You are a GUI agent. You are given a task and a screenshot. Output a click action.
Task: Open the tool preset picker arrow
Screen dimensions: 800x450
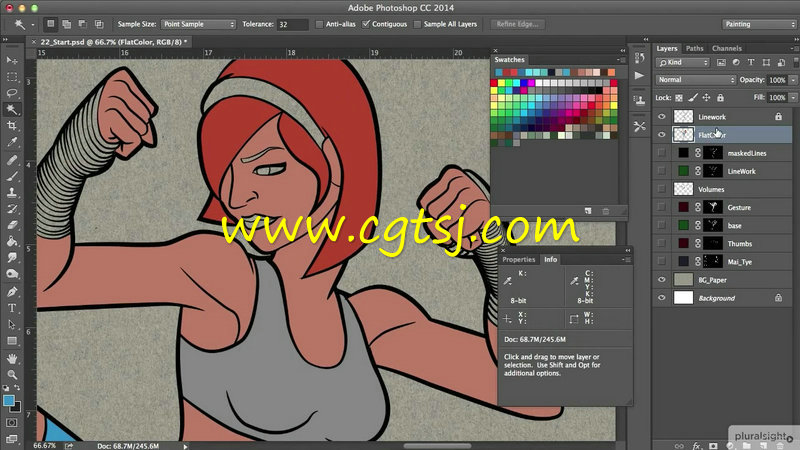coord(33,24)
